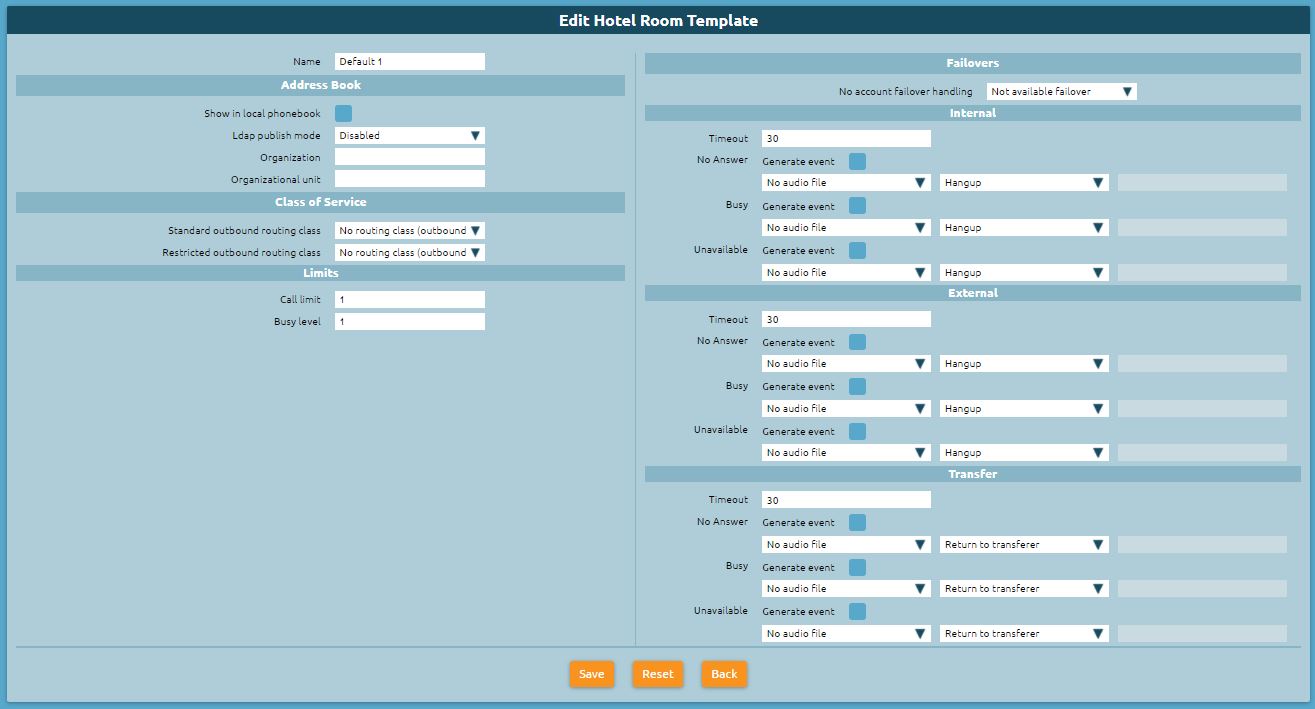
Task: Open Transfer Busy Return to transferer dropdown
Action: click(1024, 588)
